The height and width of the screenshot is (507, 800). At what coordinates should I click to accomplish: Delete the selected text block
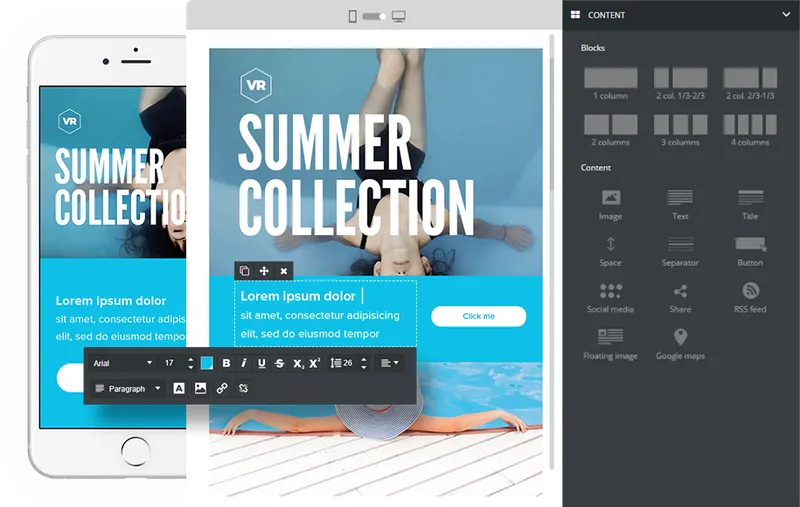284,271
